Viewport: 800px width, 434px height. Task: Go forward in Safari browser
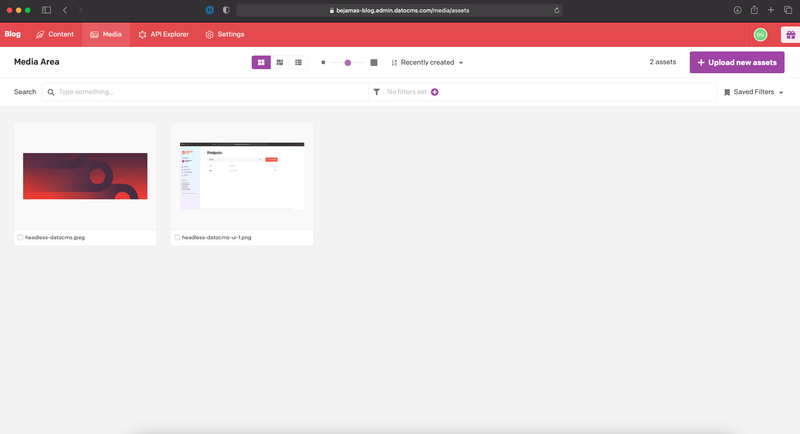[x=81, y=10]
